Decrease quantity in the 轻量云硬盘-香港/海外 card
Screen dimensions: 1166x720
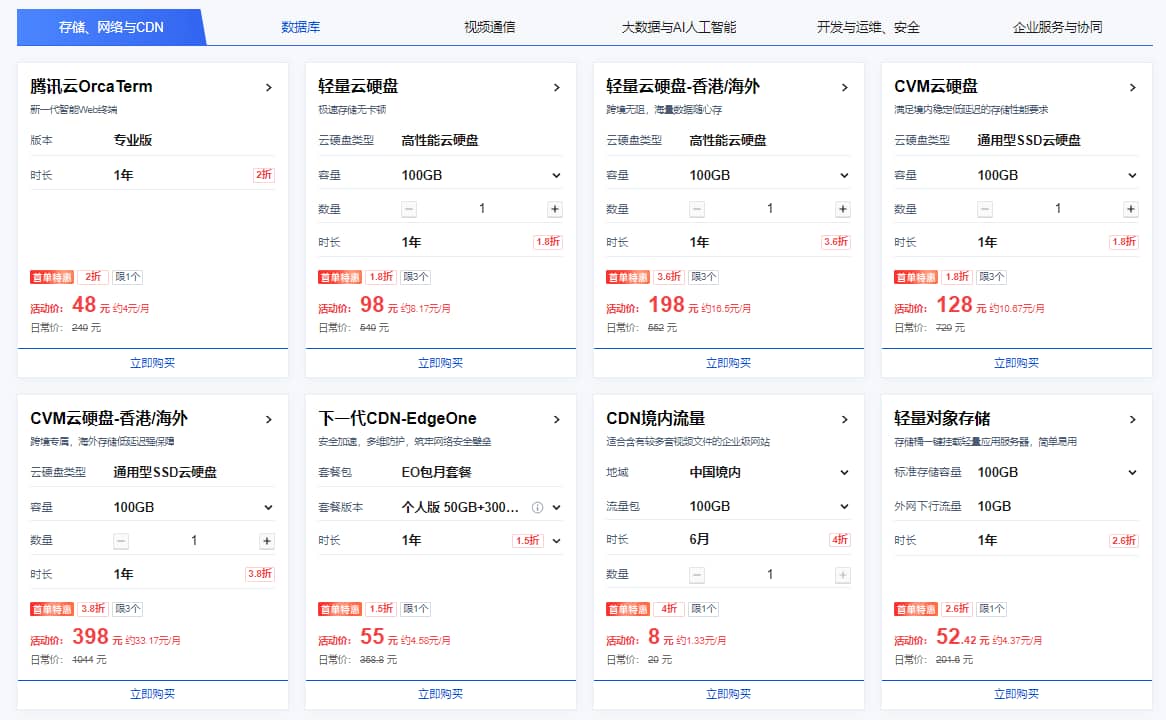tap(697, 209)
